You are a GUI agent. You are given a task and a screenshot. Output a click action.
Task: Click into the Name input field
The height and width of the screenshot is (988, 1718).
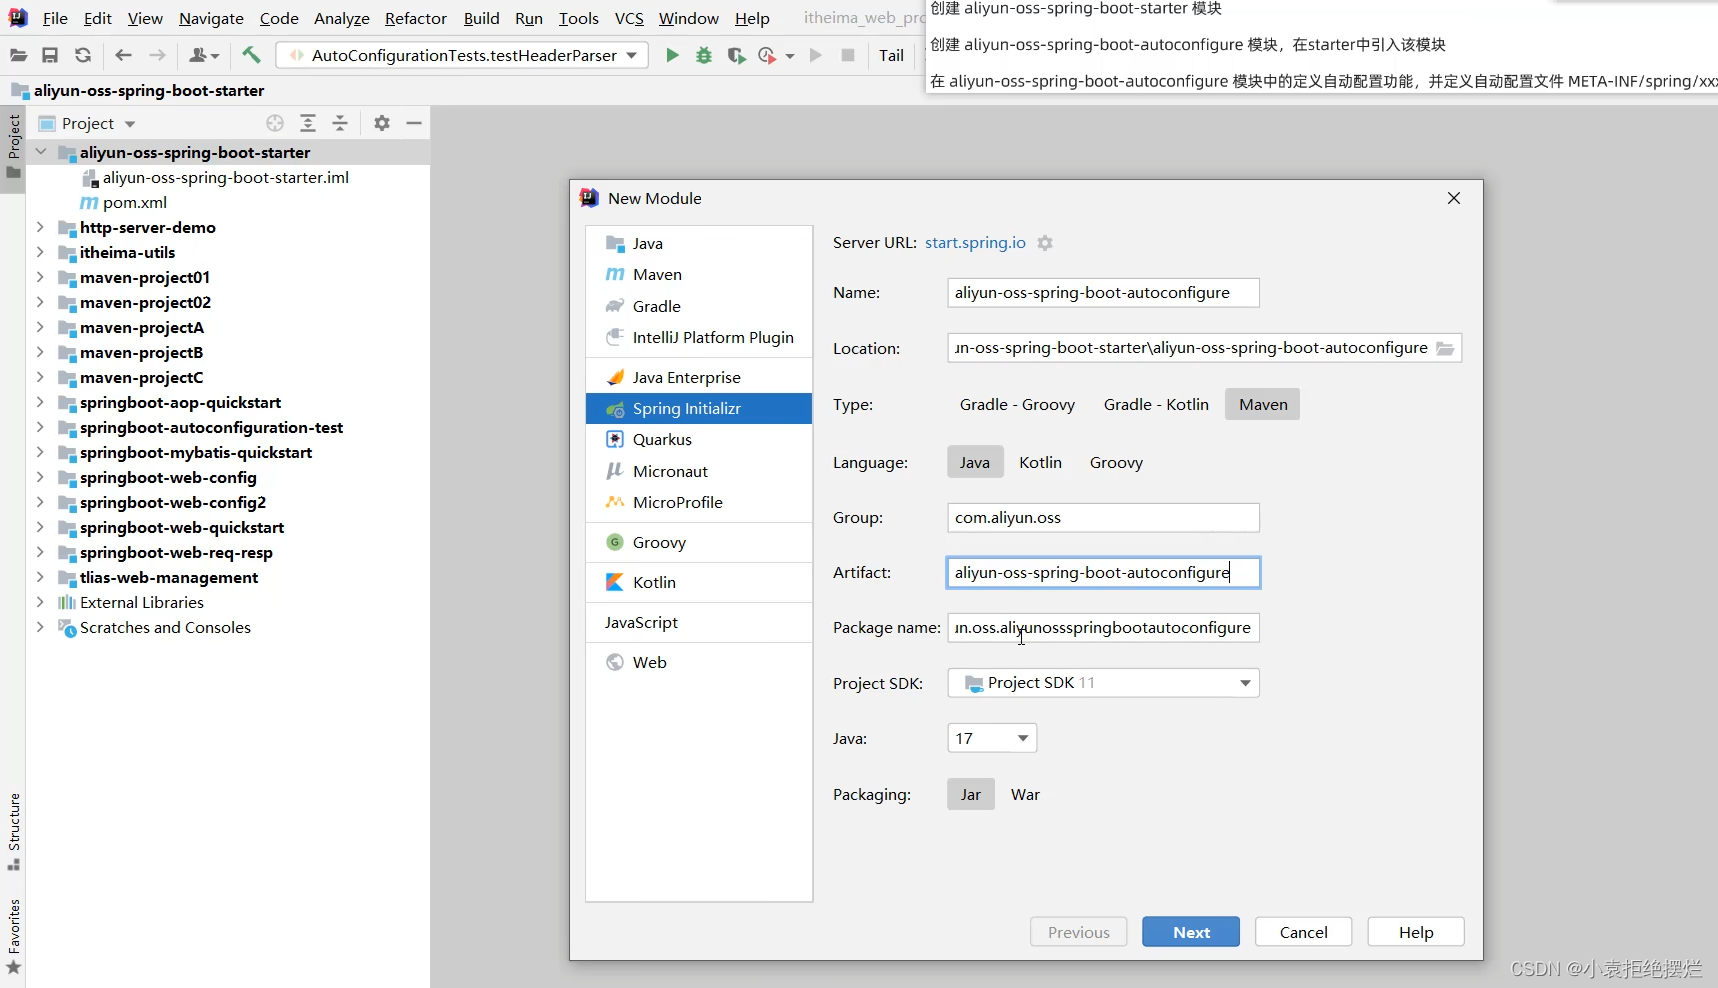click(x=1103, y=293)
